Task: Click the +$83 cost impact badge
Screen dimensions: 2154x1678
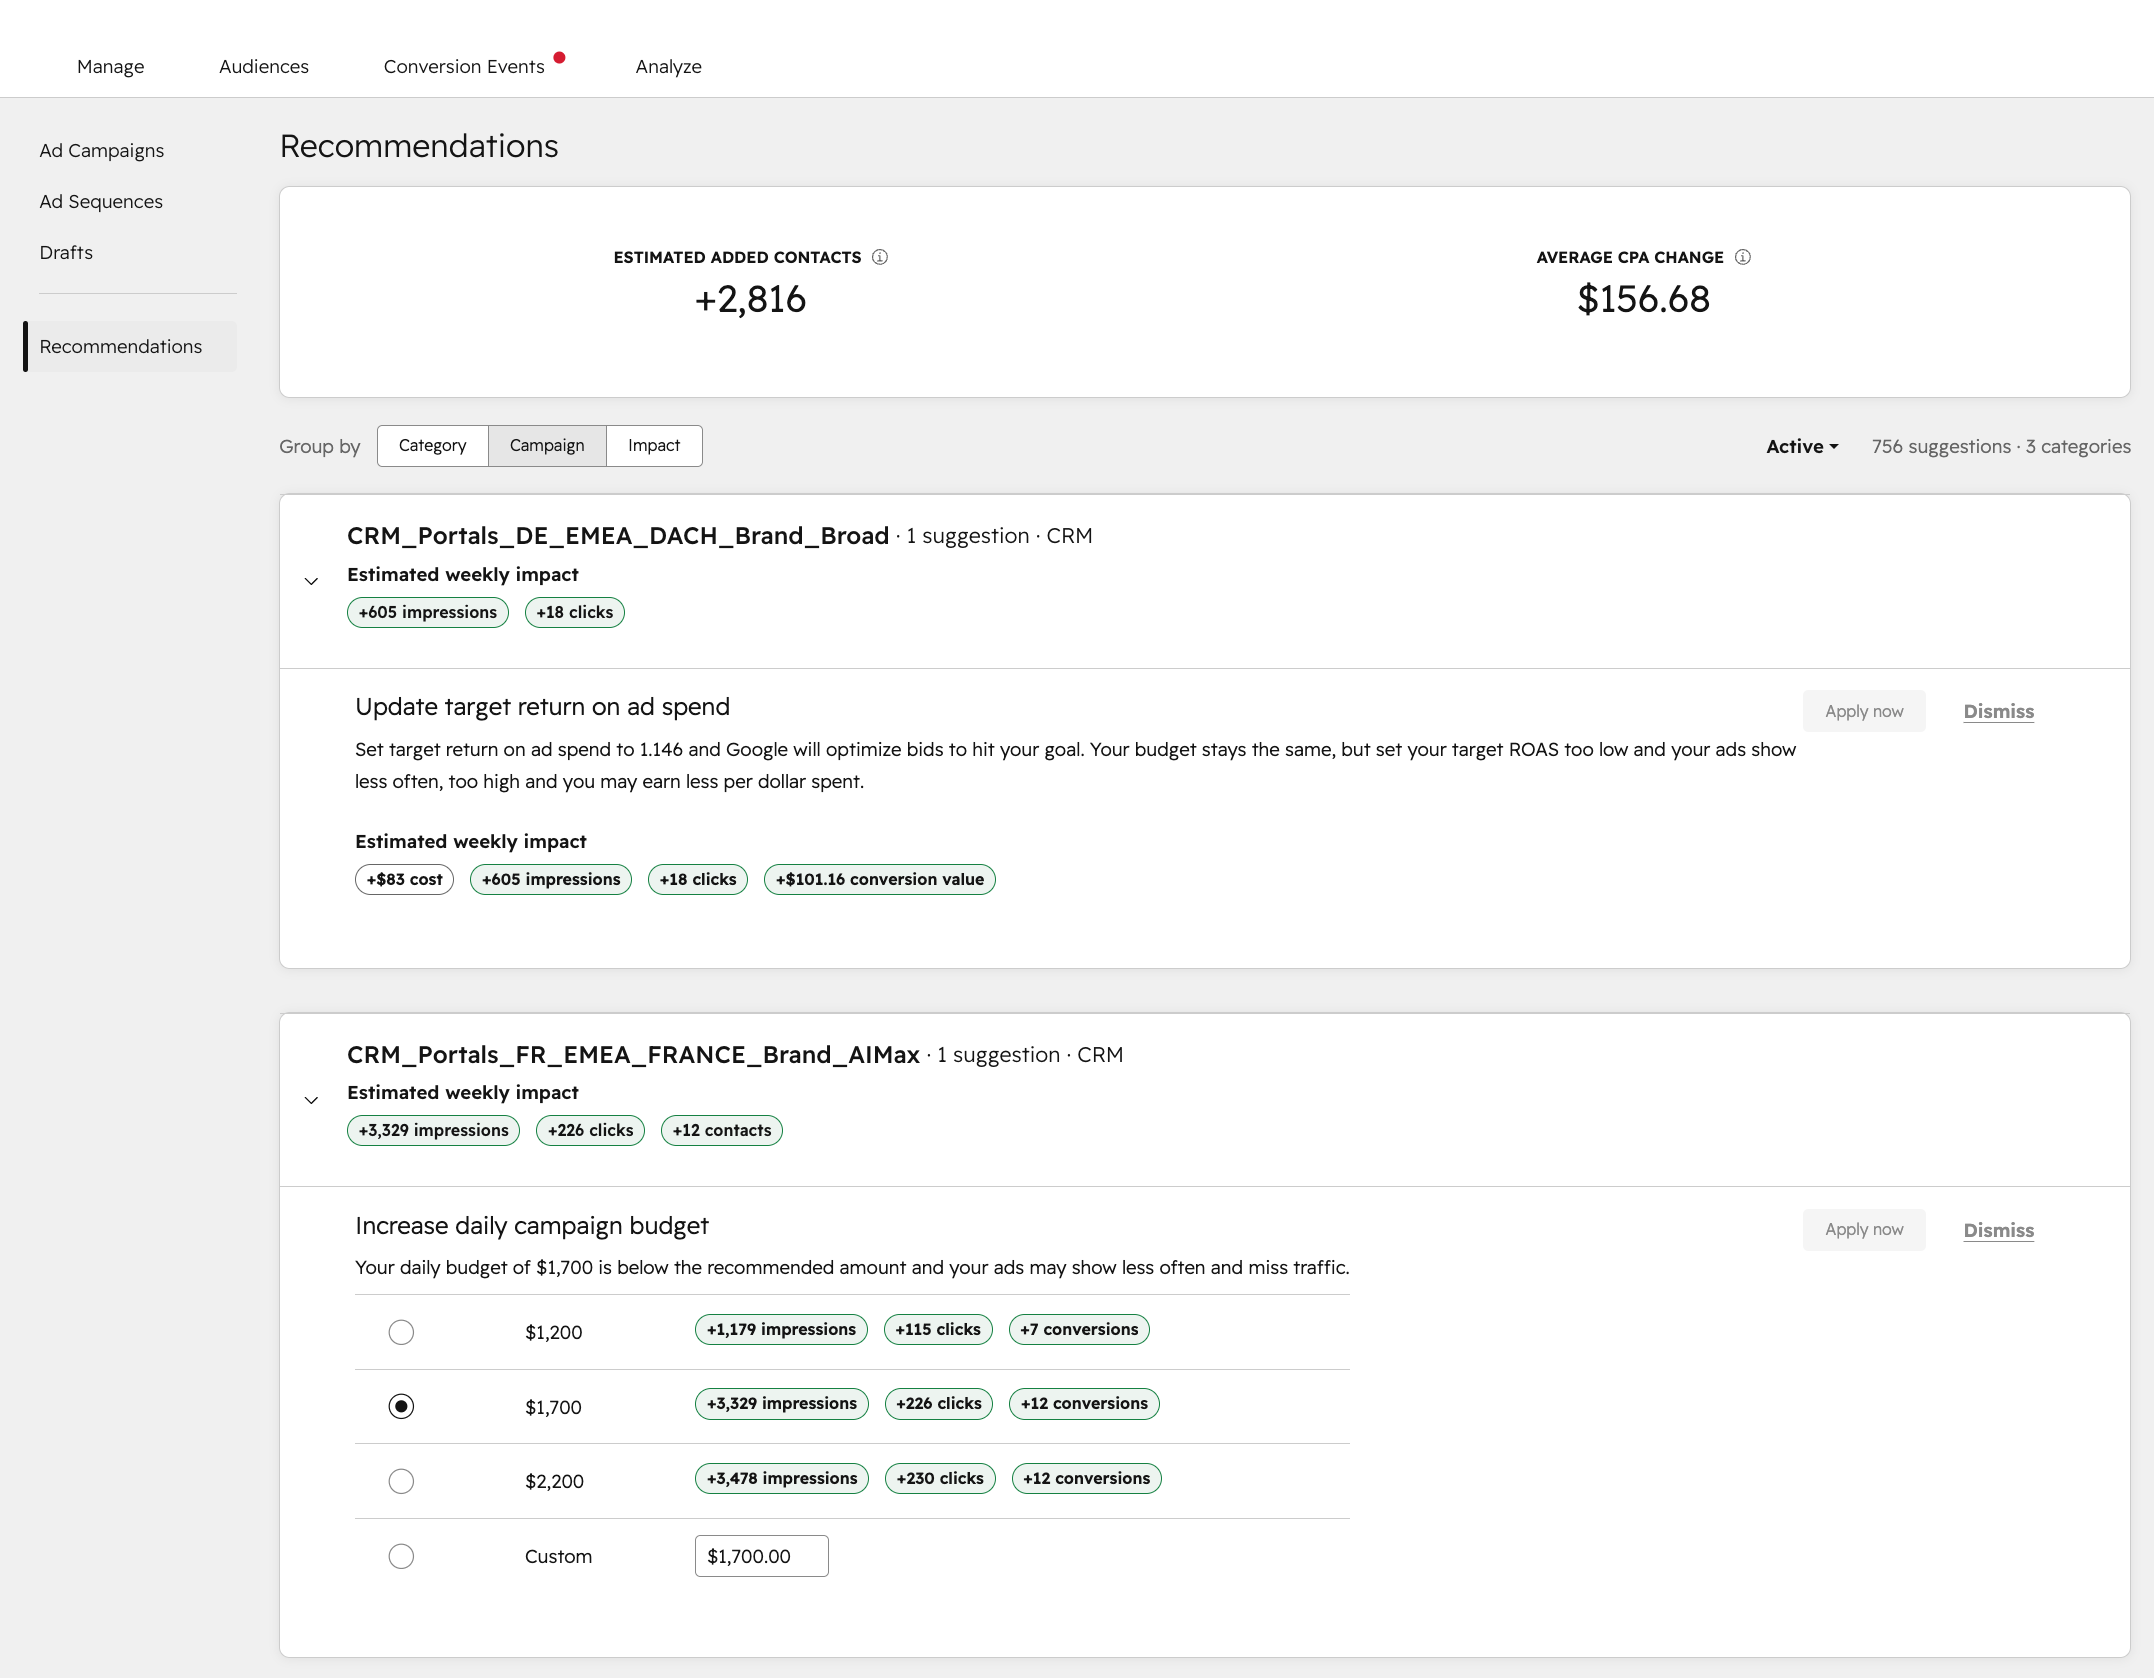Action: pyautogui.click(x=404, y=879)
